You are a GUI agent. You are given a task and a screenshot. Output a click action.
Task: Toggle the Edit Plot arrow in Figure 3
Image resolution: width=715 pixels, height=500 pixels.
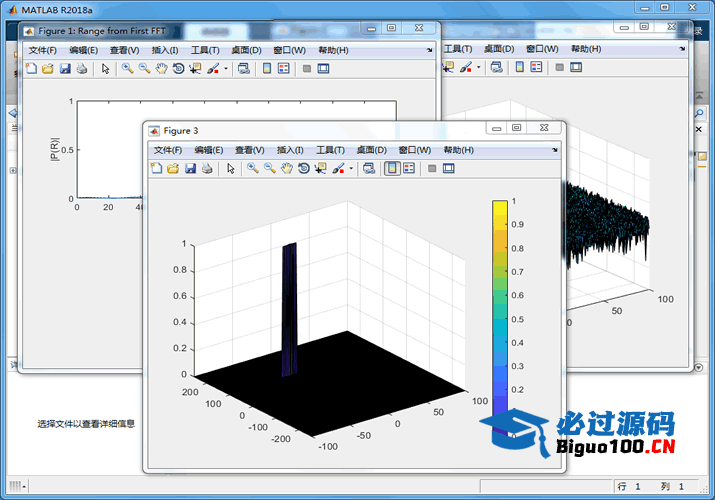[231, 169]
